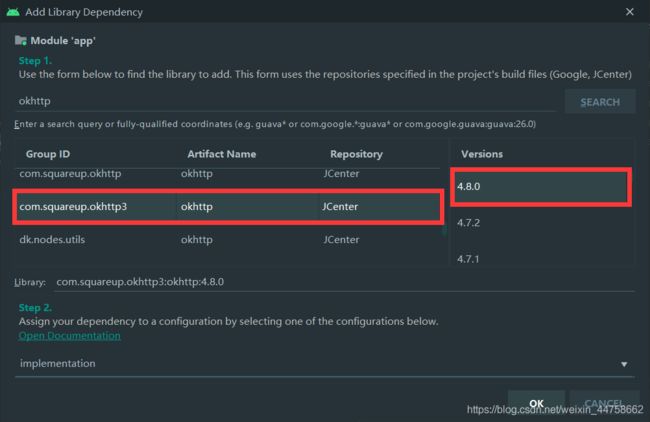650x422 pixels.
Task: Select the dk.nodes.utils row
Action: (228, 240)
